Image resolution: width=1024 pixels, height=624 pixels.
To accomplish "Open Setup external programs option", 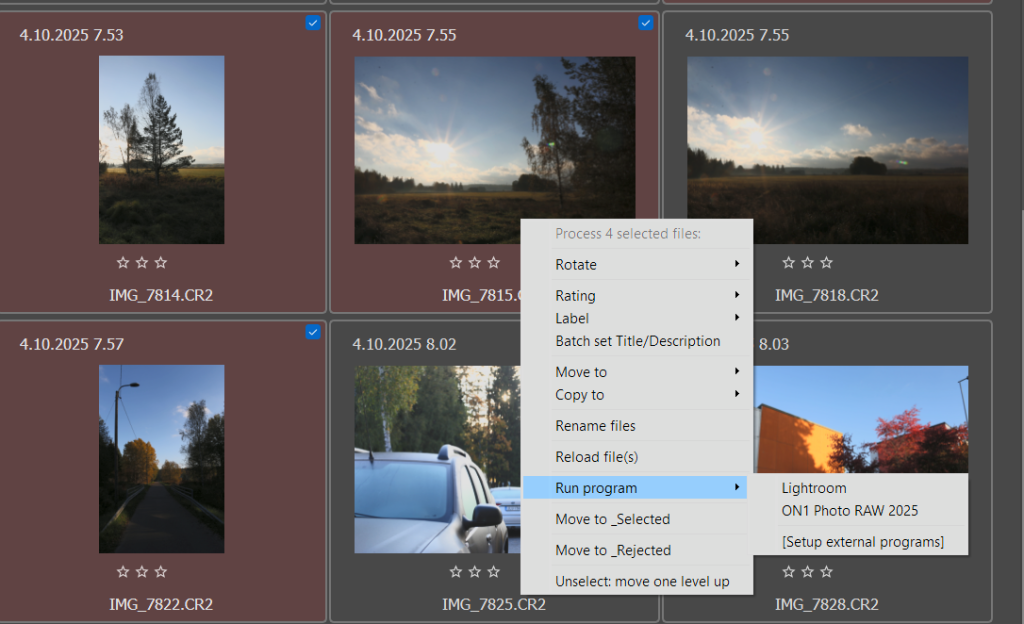I will pyautogui.click(x=862, y=542).
